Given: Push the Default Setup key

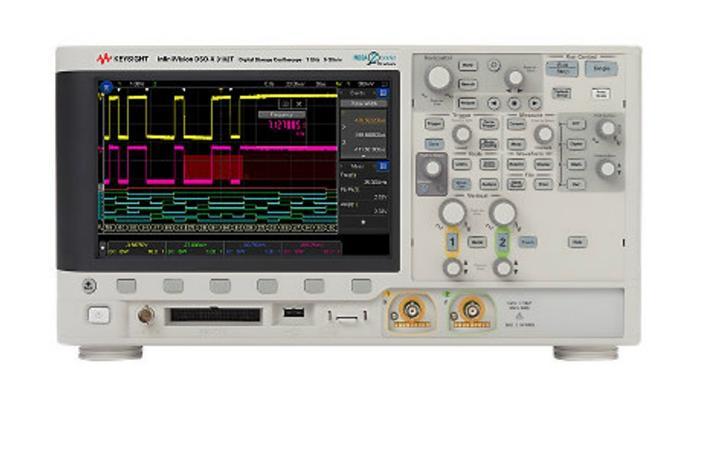Looking at the screenshot, I should point(561,93).
